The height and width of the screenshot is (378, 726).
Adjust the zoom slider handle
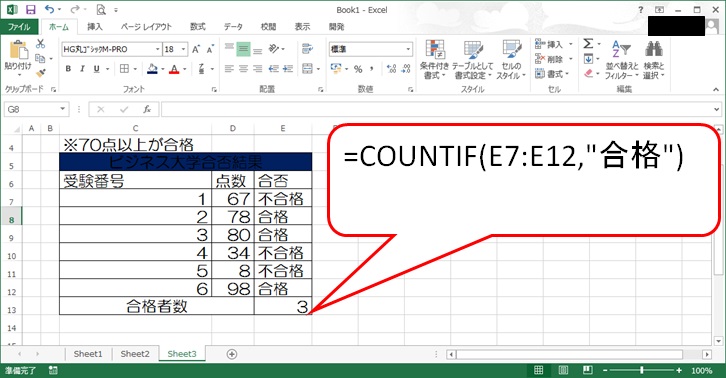(x=641, y=370)
